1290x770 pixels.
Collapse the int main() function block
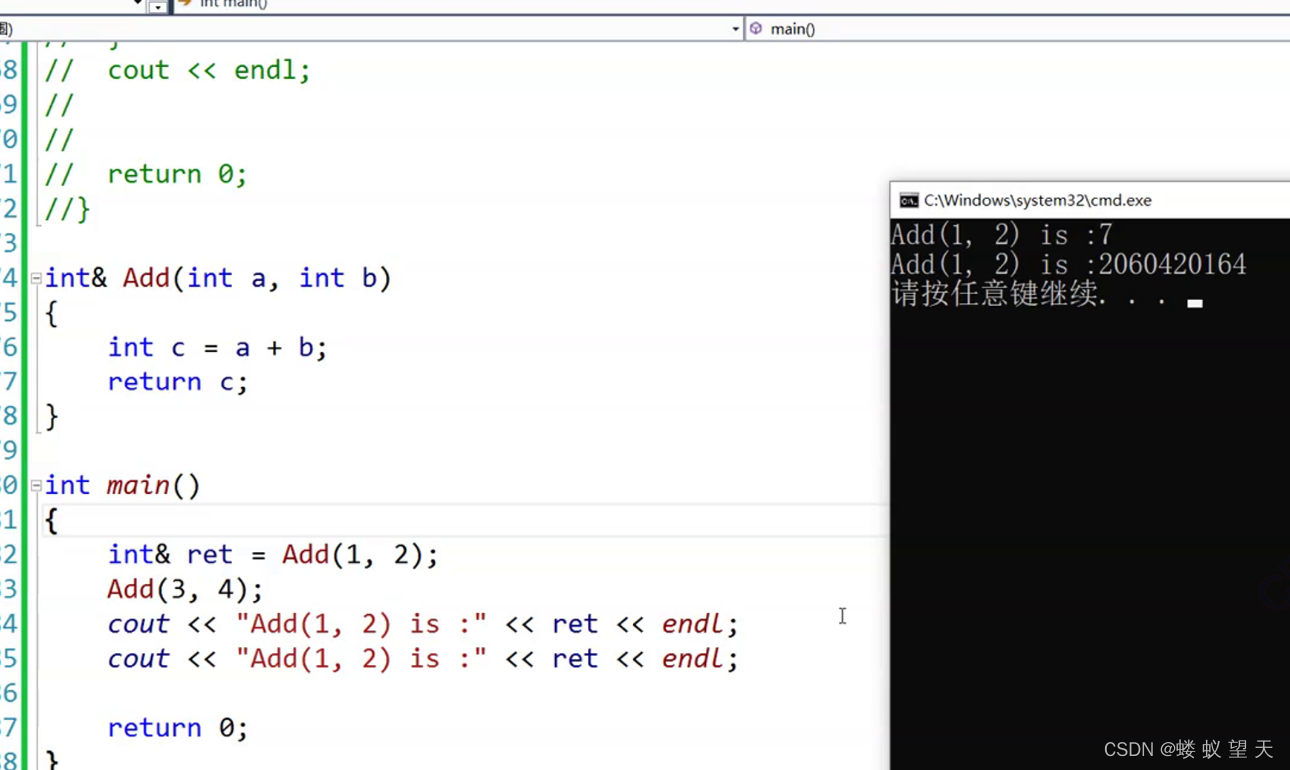coord(36,486)
